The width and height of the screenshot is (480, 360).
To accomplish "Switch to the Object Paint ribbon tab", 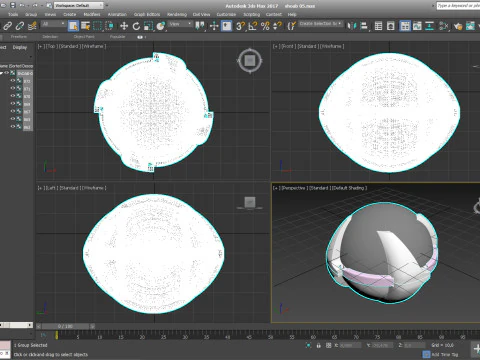I will (84, 37).
